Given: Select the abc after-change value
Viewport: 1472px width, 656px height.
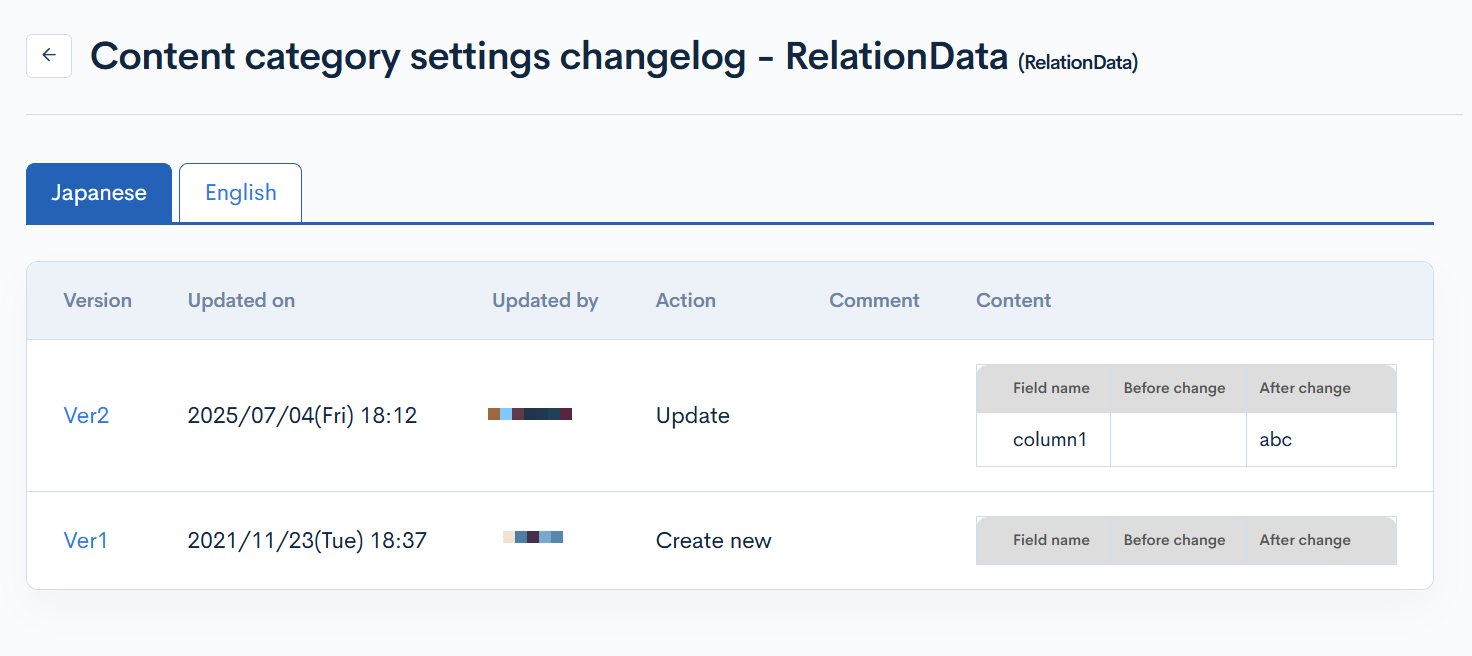Looking at the screenshot, I should (x=1275, y=440).
